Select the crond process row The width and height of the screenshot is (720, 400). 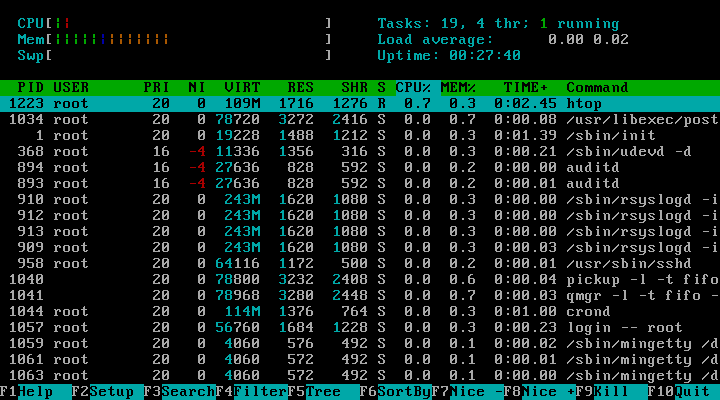tap(360, 311)
